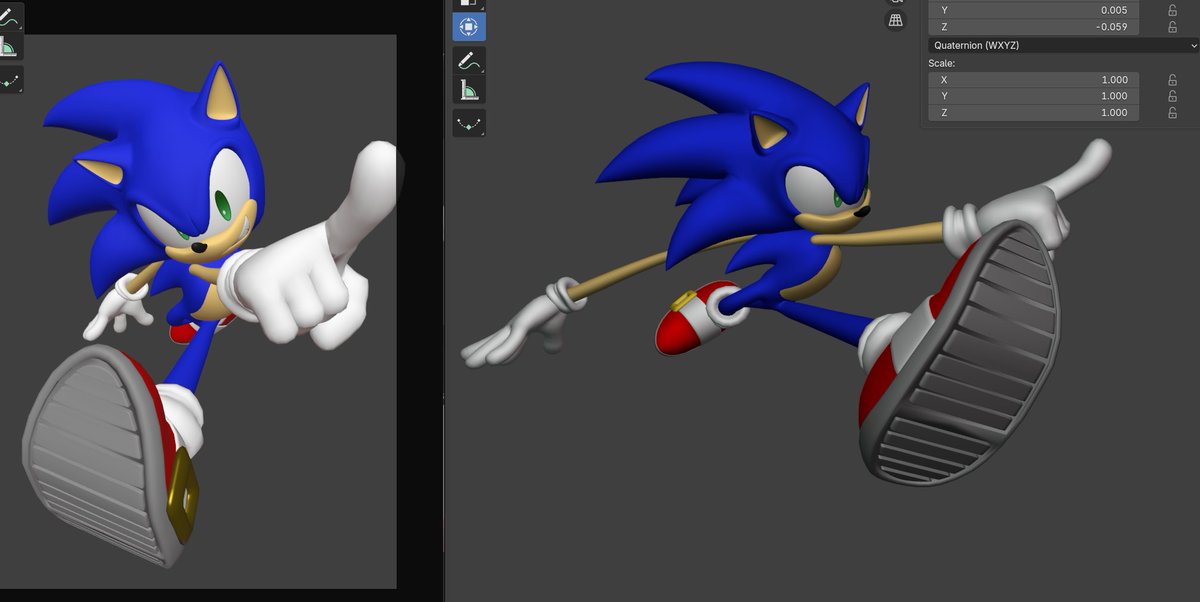Select the Measure tool in left viewport
This screenshot has height=602, width=1200.
coord(10,47)
